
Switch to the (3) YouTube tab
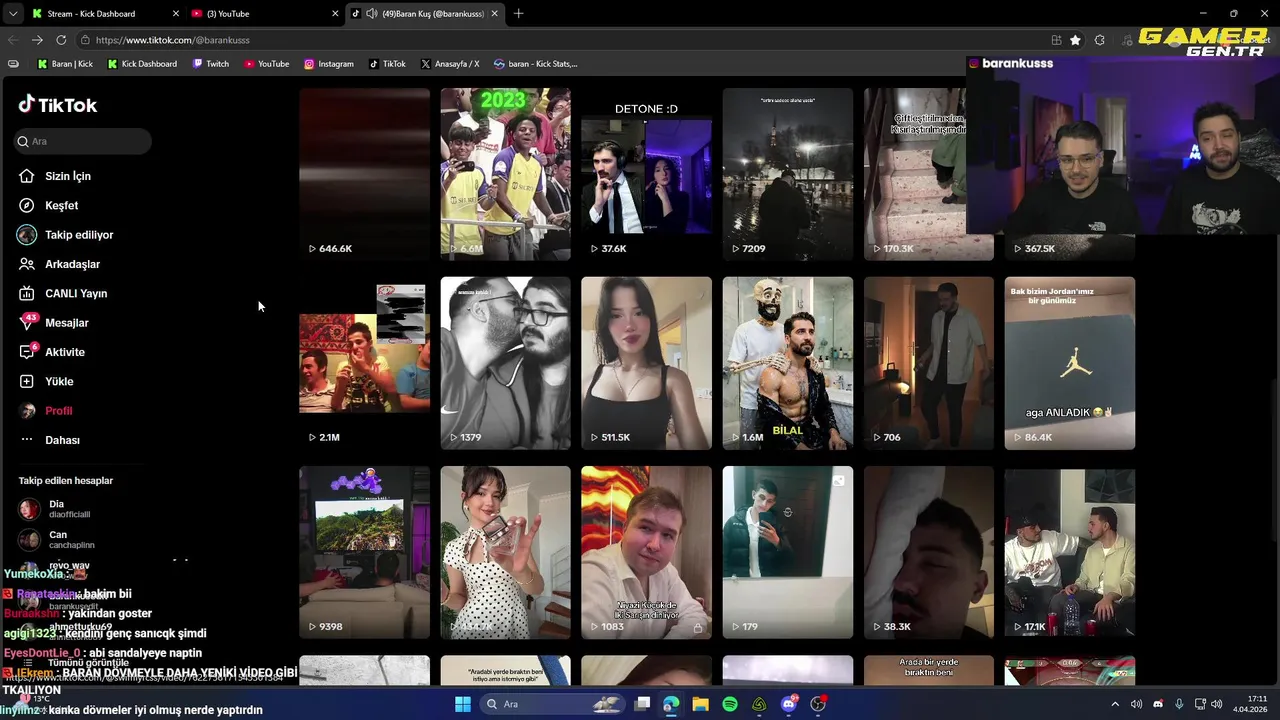click(x=265, y=14)
